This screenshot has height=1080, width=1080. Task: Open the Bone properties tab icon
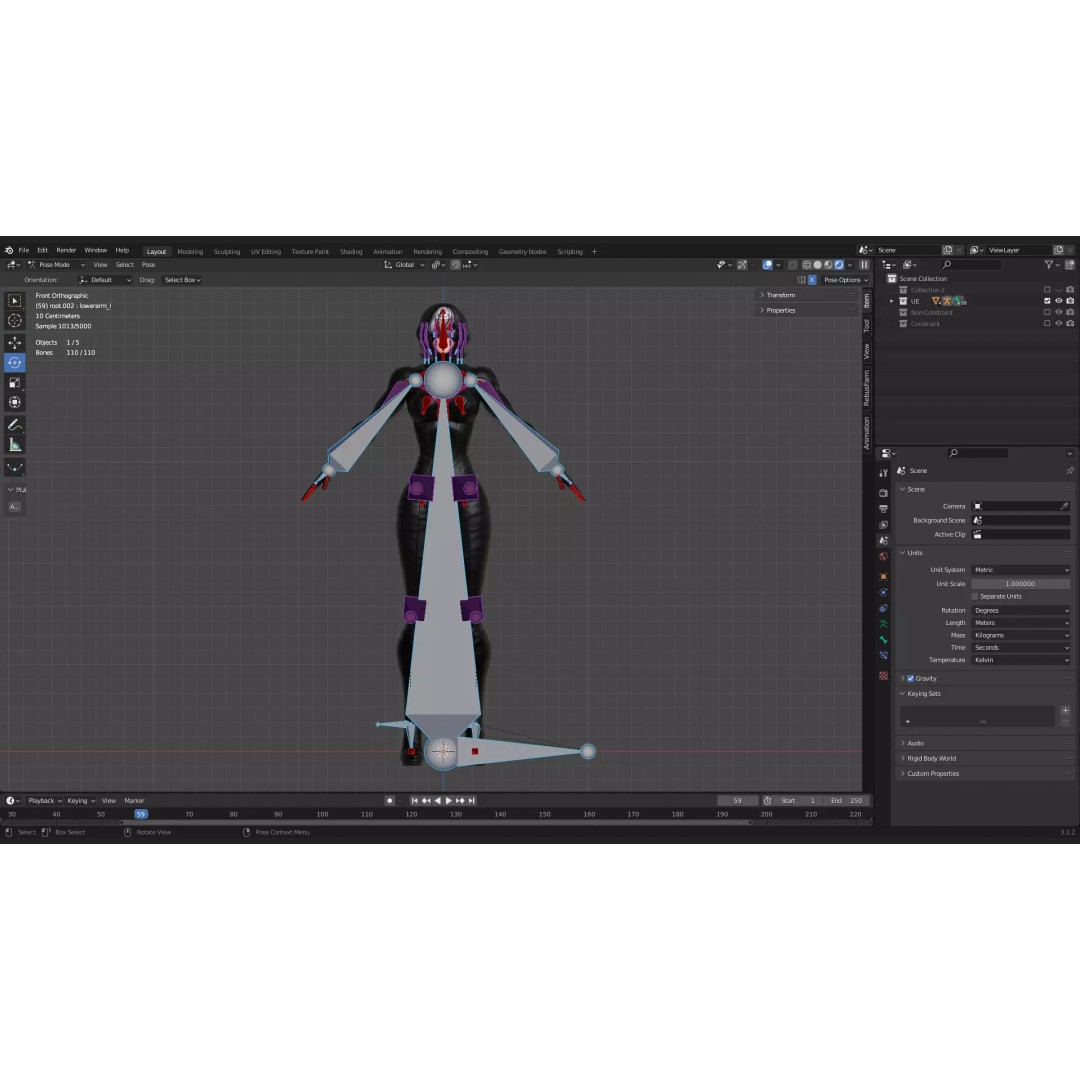click(x=884, y=640)
